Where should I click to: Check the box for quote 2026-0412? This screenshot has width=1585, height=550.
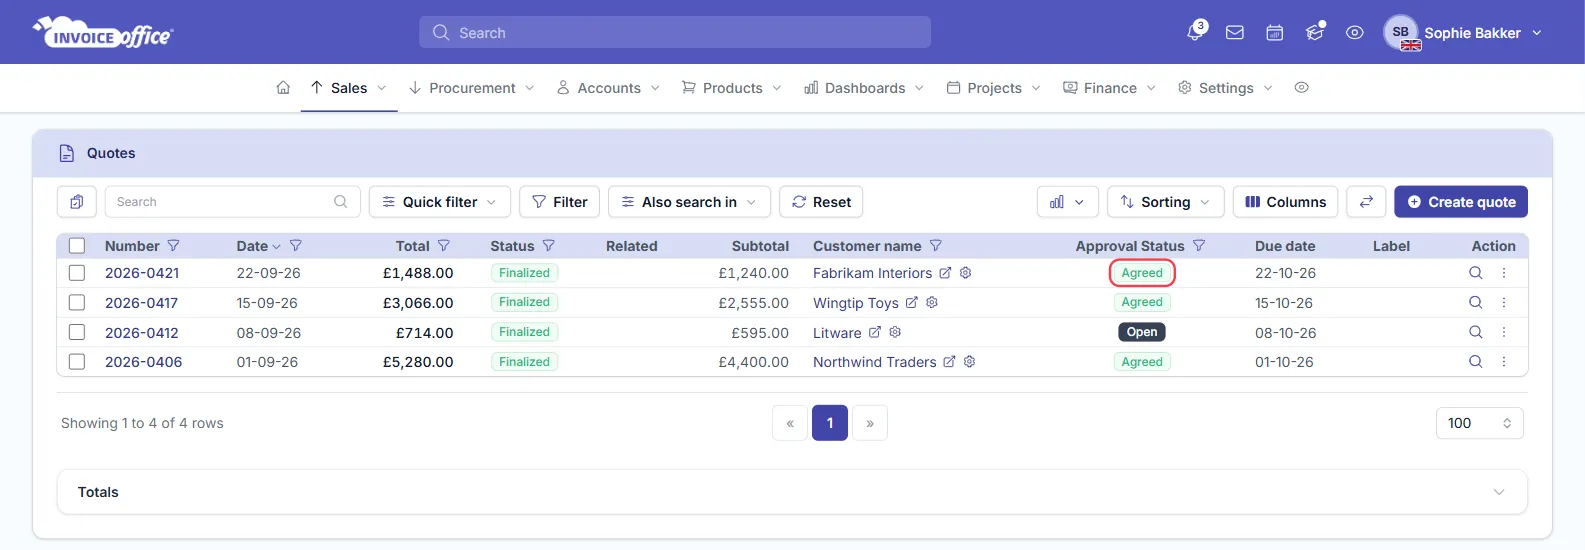pos(77,332)
